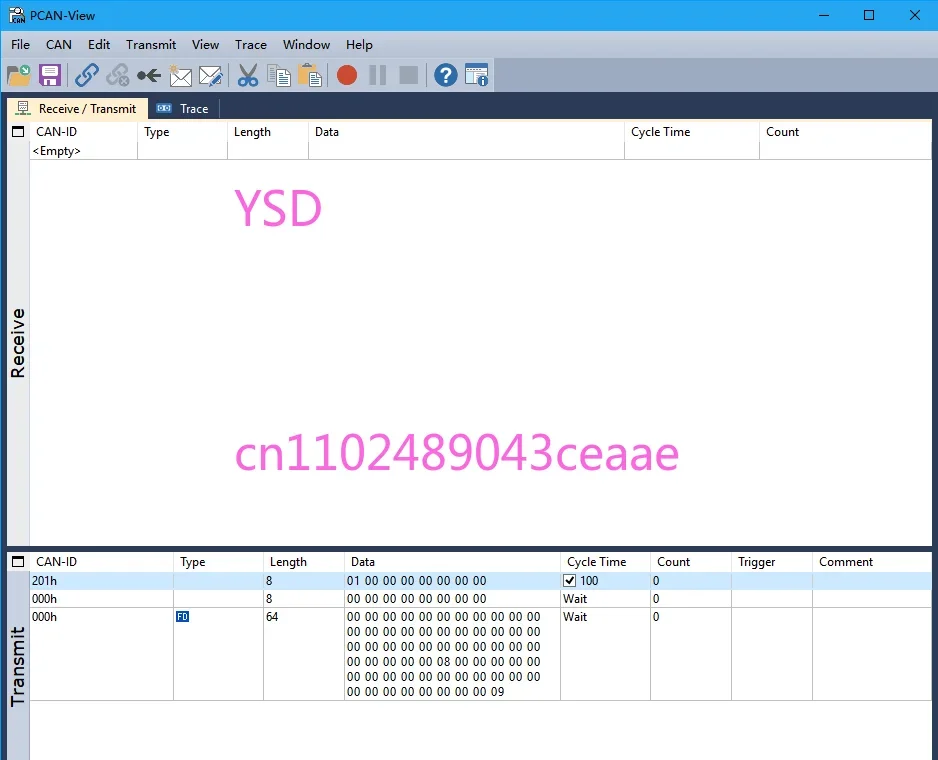Toggle the Transmit panel window icon
This screenshot has height=760, width=938.
pyautogui.click(x=18, y=561)
